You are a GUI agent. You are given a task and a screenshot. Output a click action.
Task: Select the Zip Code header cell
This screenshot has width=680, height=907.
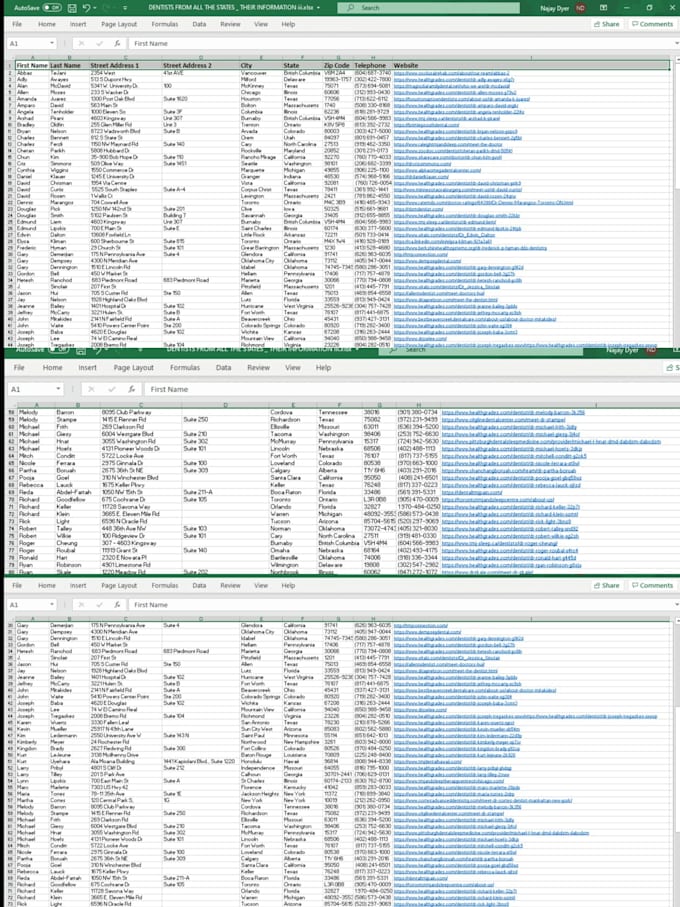pyautogui.click(x=338, y=65)
